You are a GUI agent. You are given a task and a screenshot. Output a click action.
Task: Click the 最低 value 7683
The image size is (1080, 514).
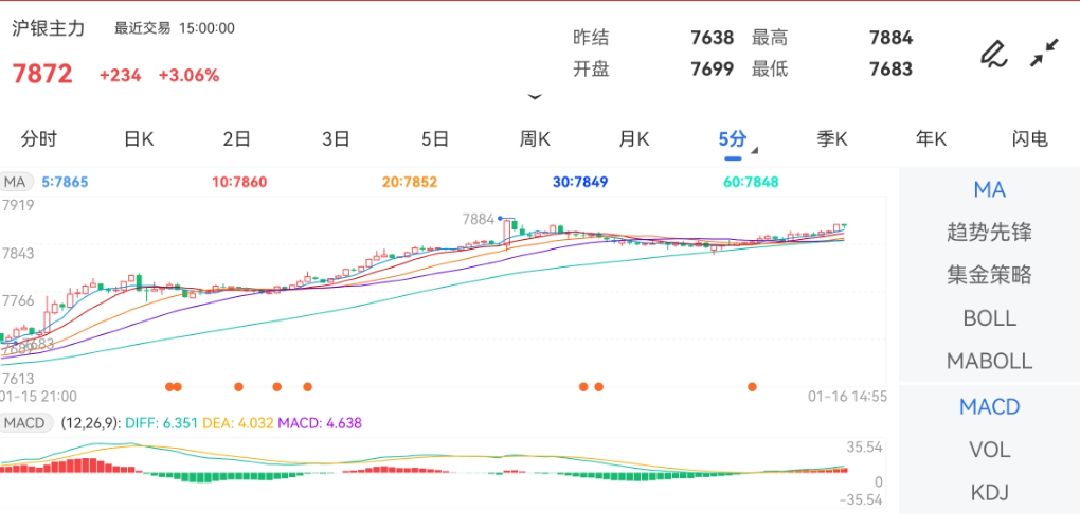(x=891, y=69)
